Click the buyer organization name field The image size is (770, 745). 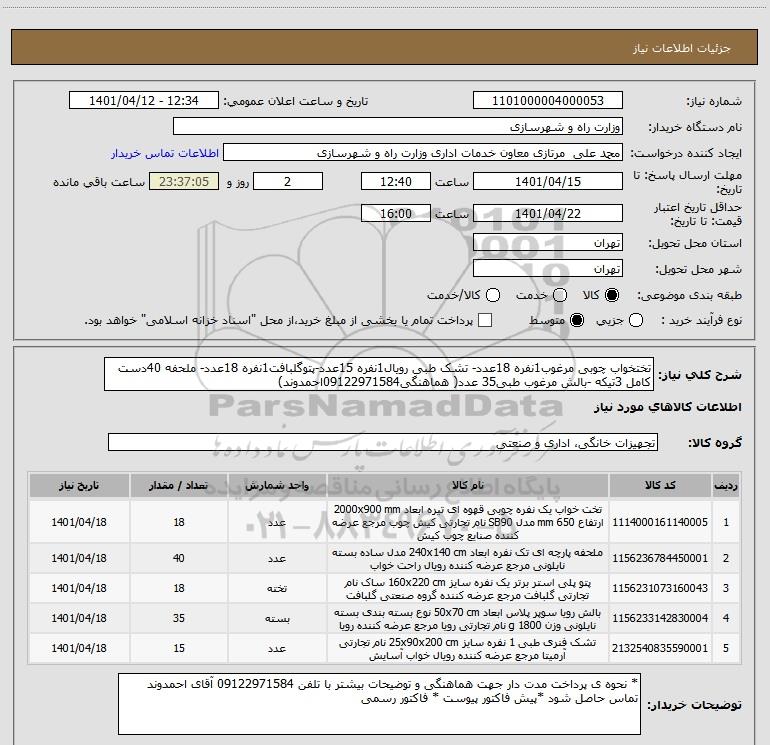(398, 127)
